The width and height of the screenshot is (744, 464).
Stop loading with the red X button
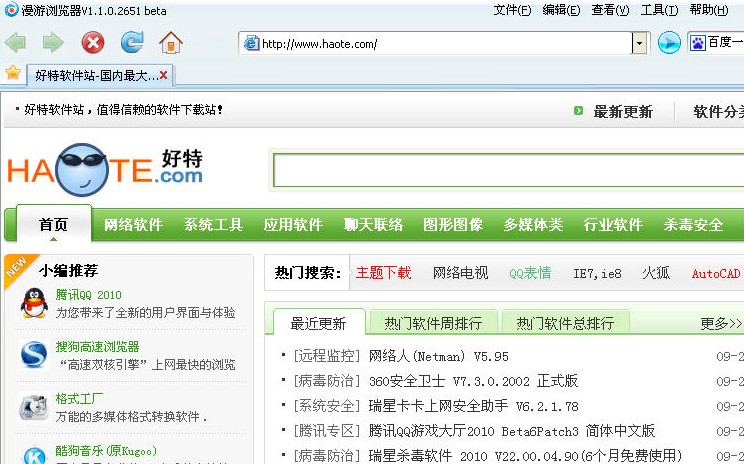(x=93, y=43)
